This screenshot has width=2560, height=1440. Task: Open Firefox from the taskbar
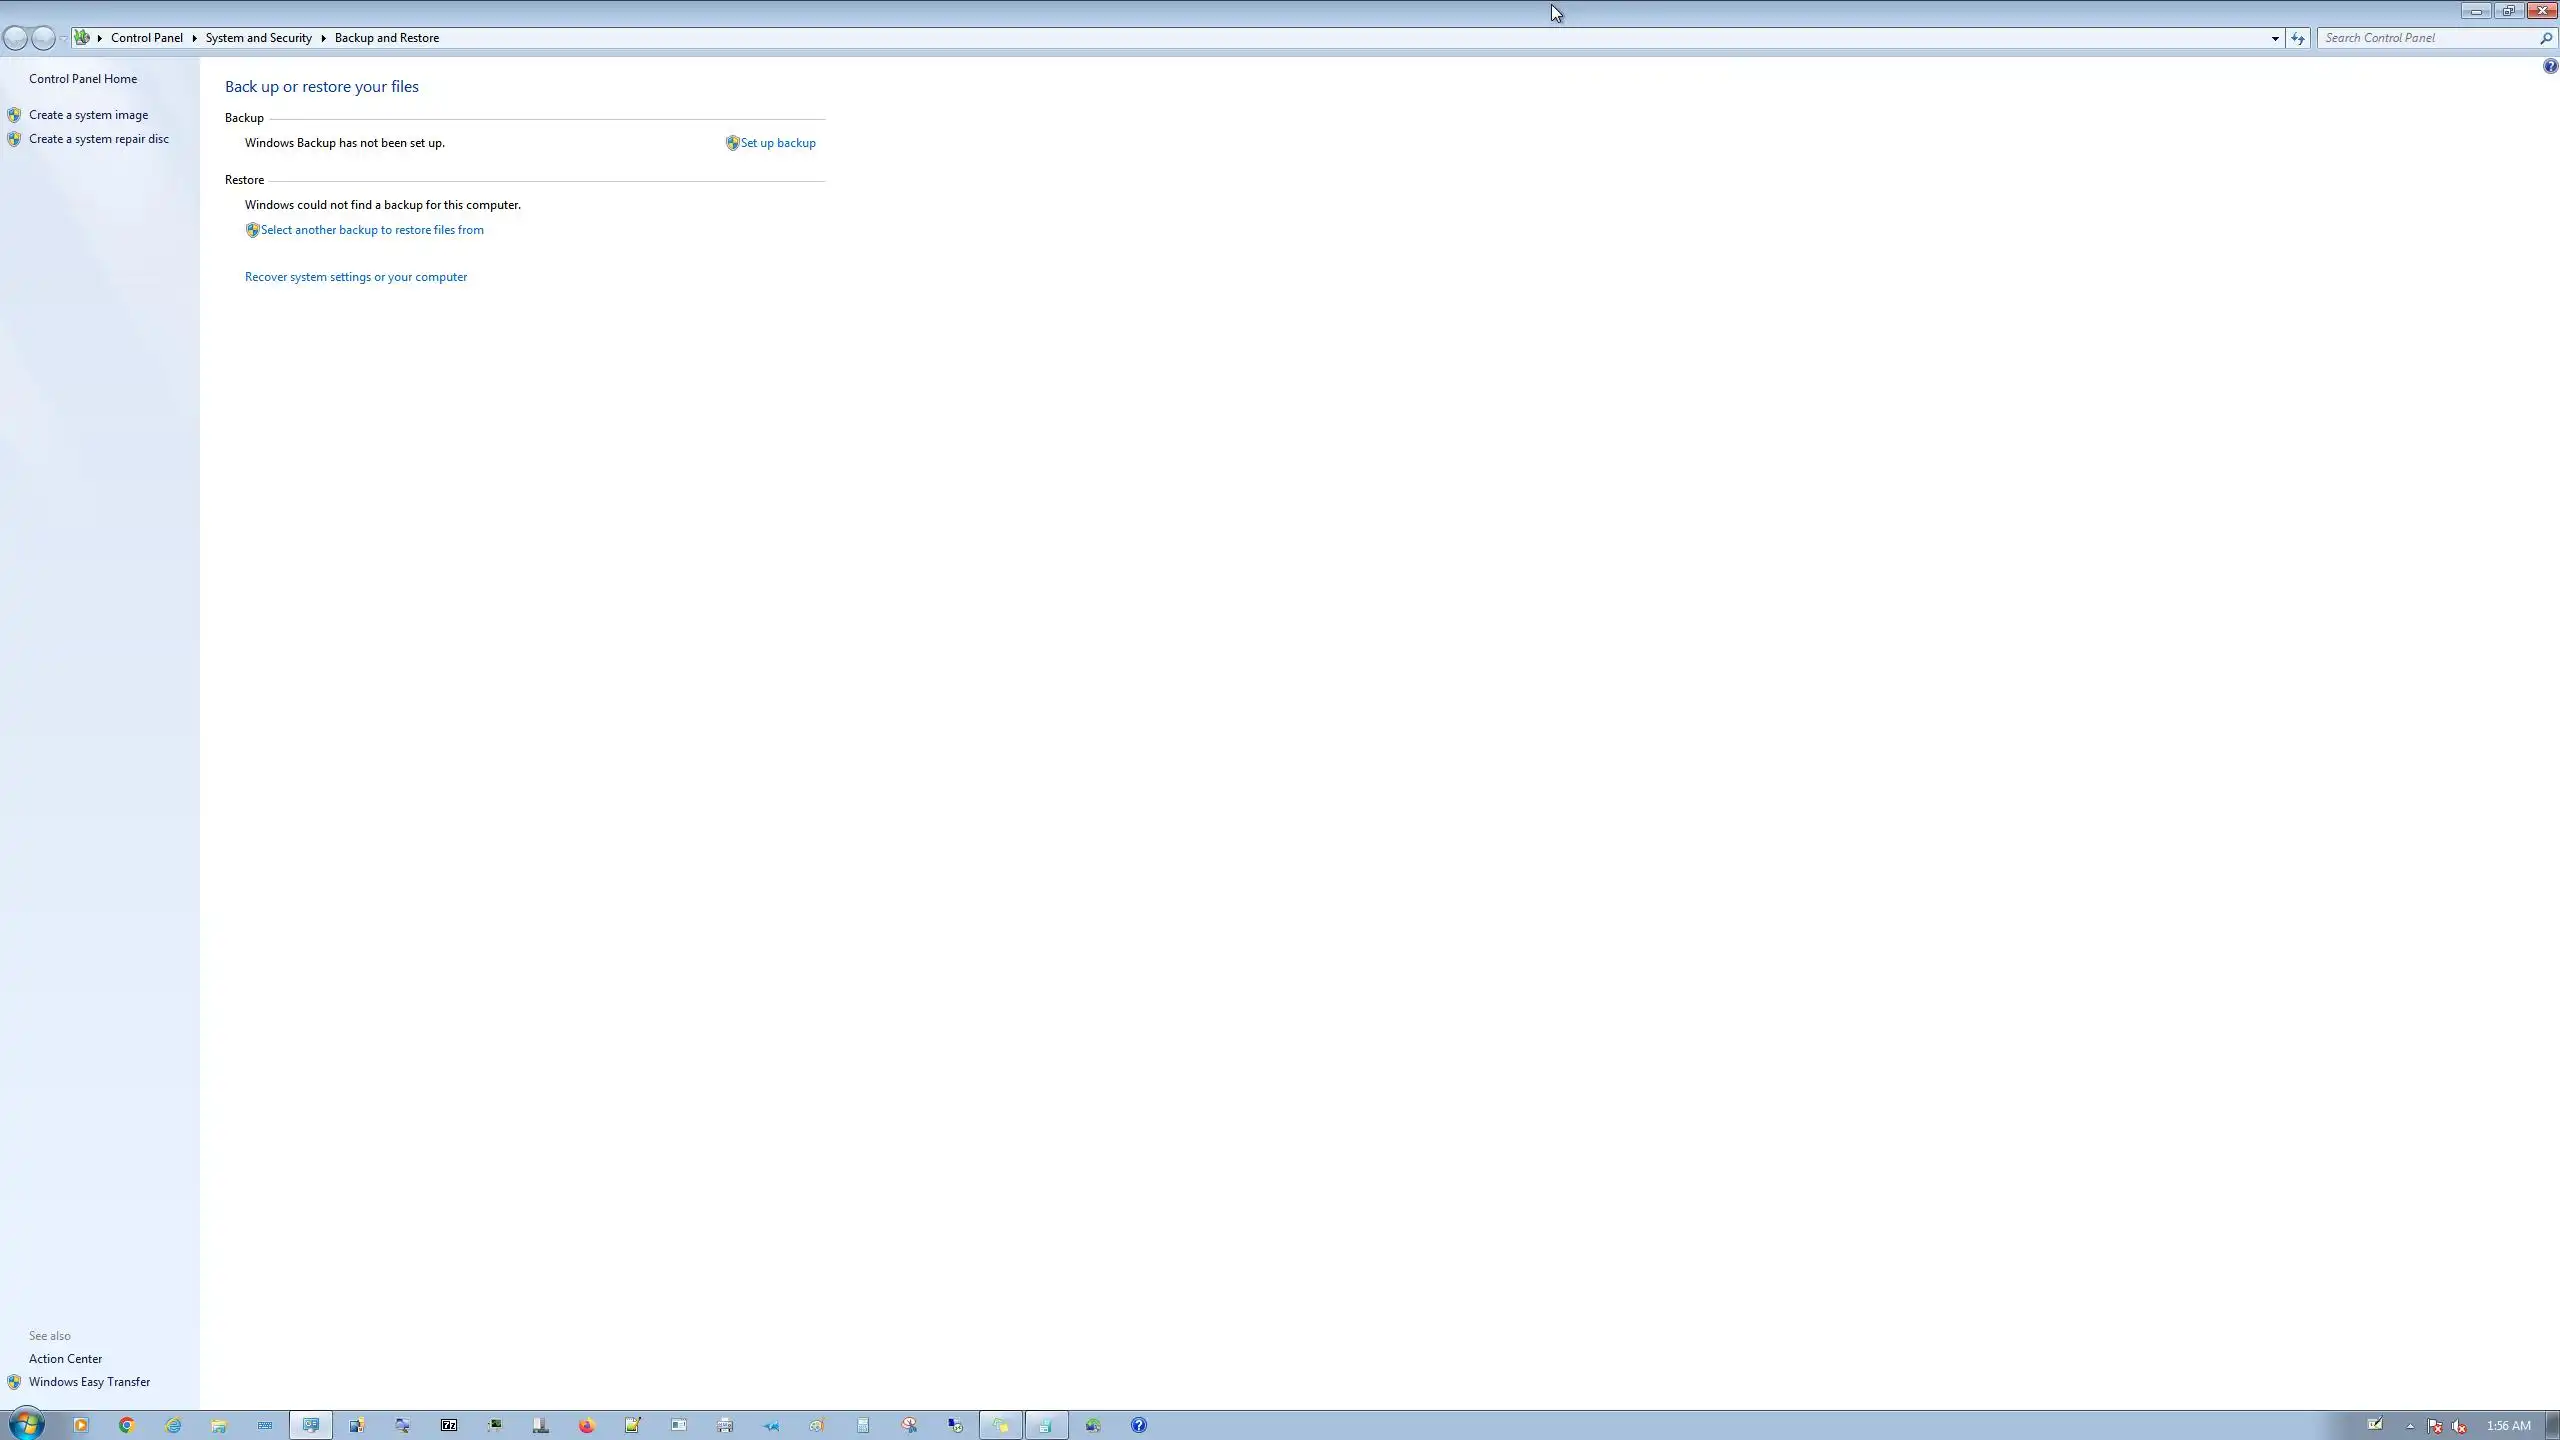pos(586,1425)
